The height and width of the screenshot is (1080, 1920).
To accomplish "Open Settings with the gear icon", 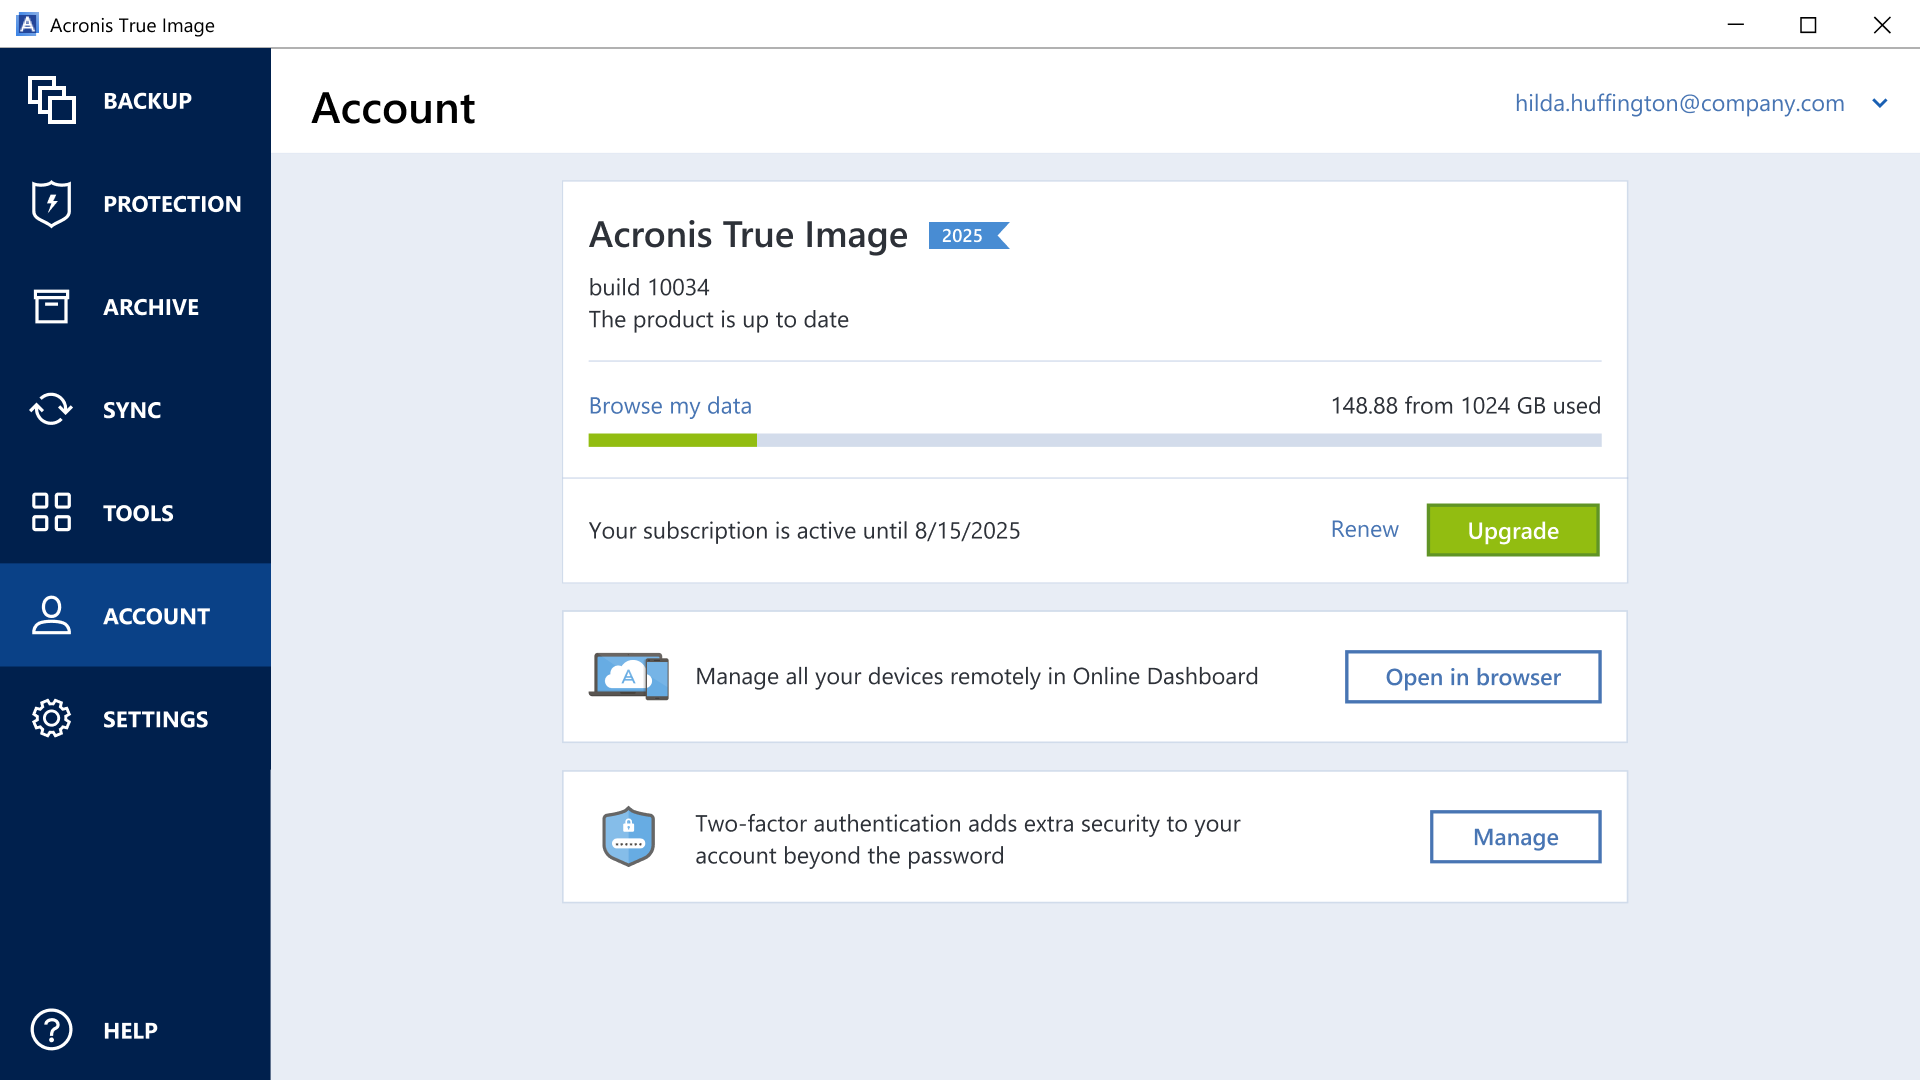I will point(51,718).
